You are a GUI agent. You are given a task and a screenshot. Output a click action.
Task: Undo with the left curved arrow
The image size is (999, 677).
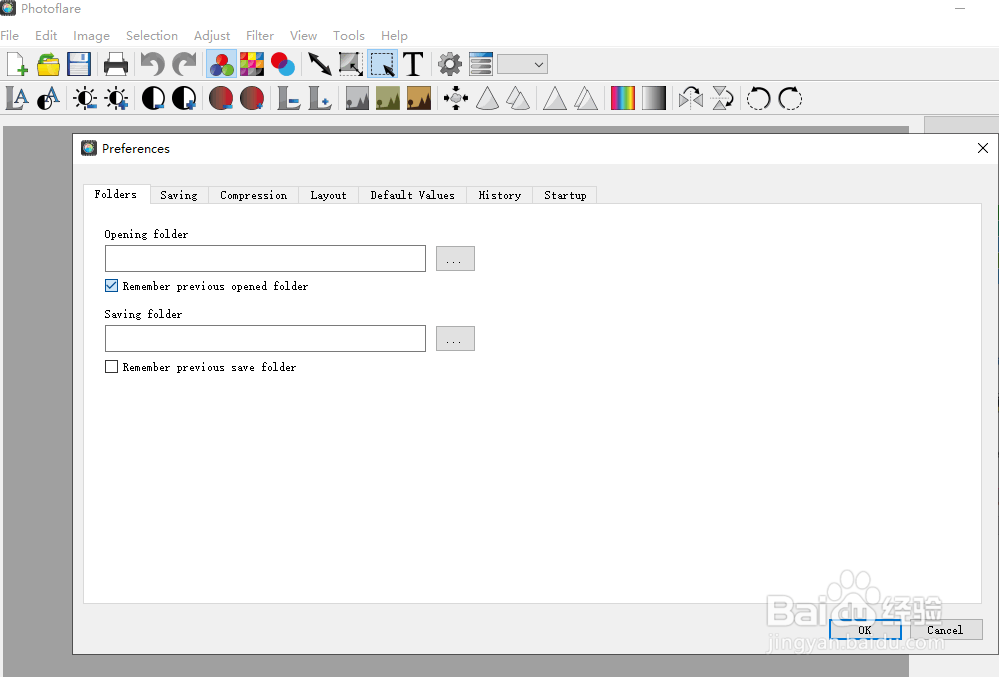pos(153,64)
